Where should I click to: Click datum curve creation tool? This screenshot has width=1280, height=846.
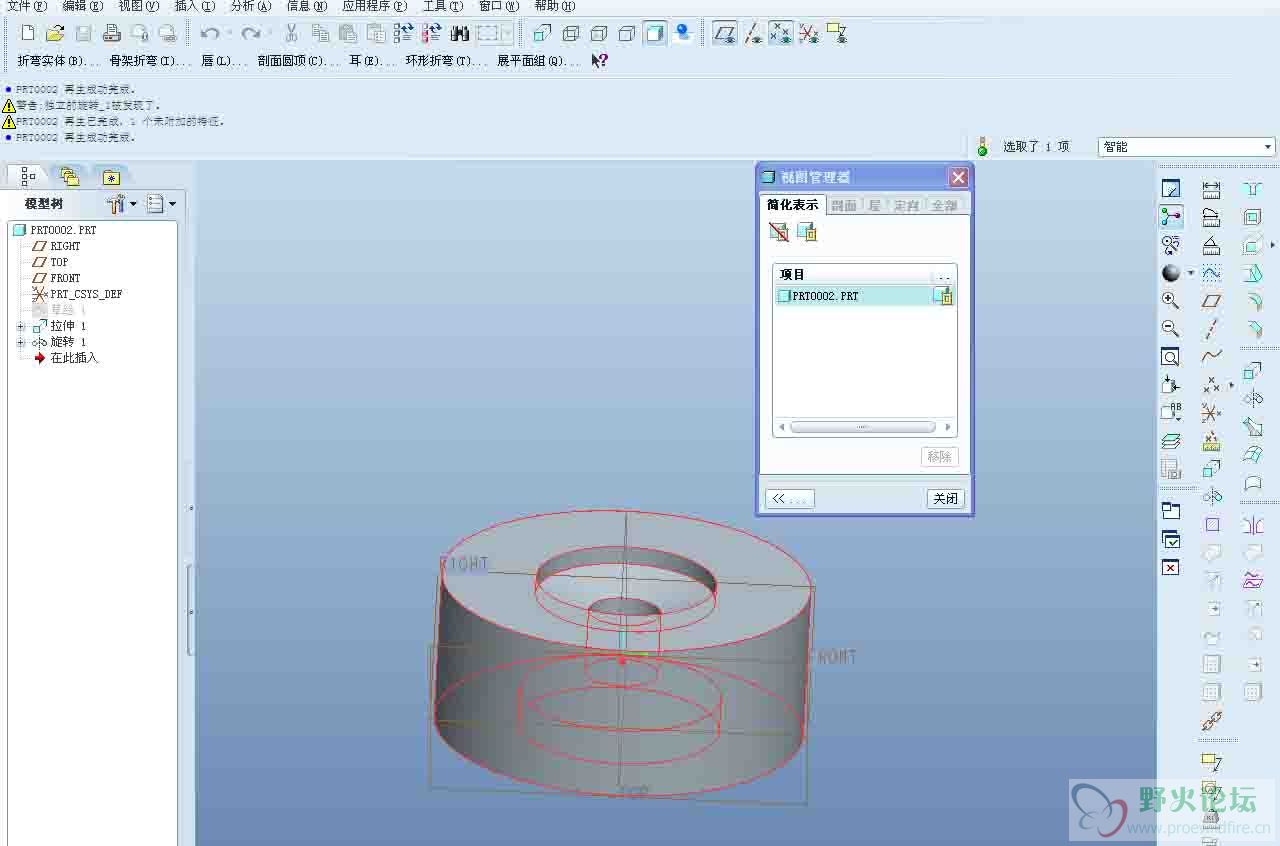coord(1212,356)
